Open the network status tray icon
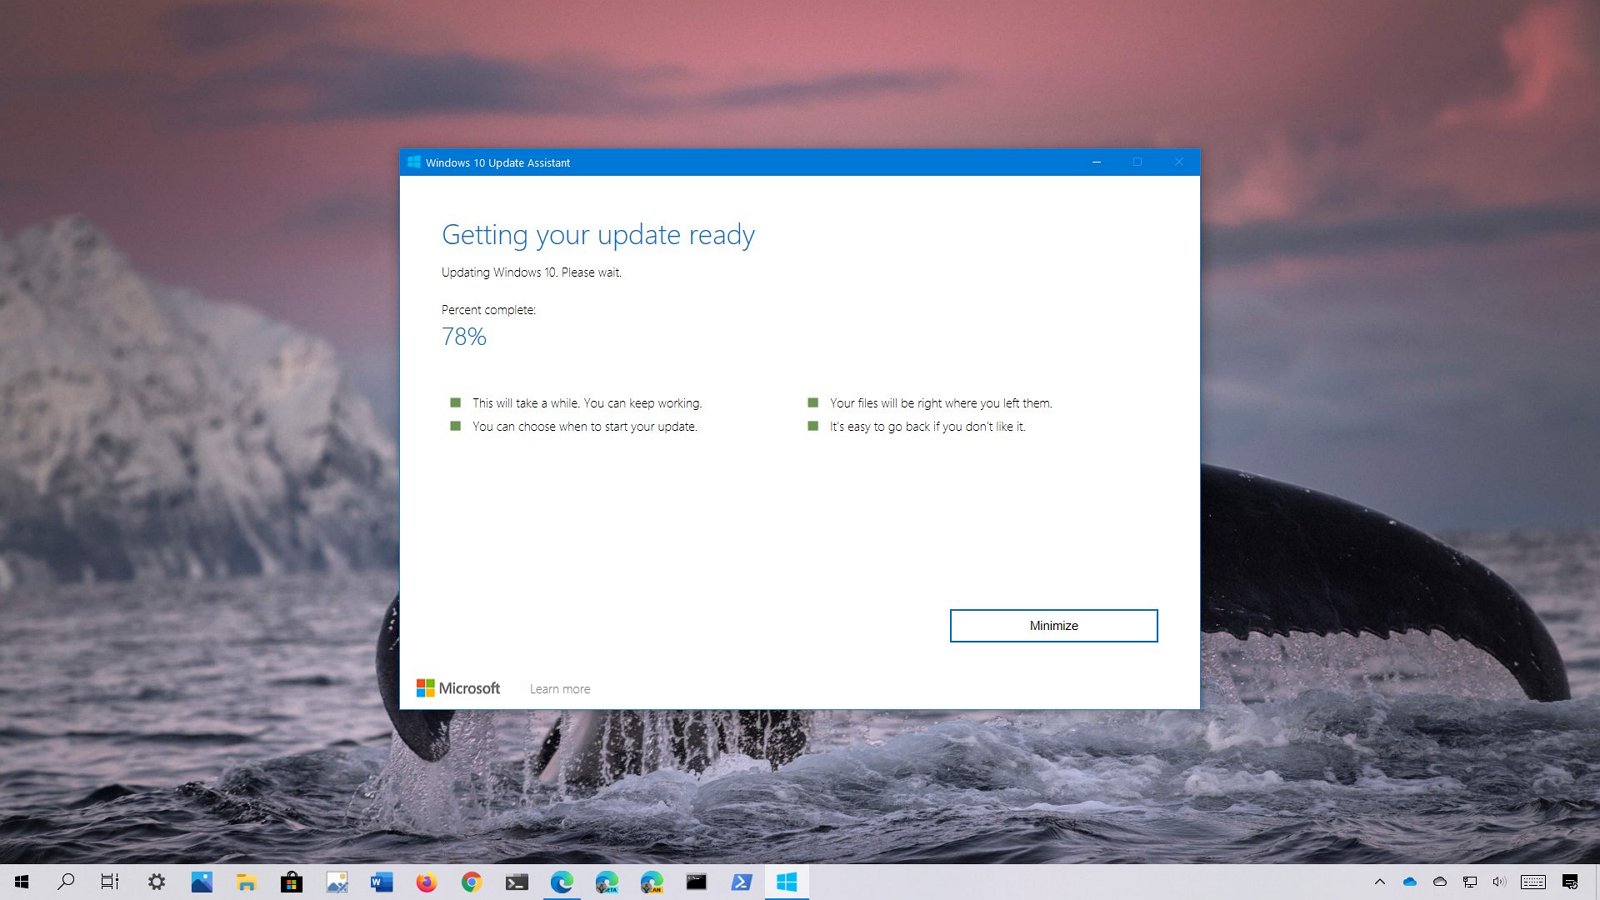Screen dimensions: 1600x900 click(1469, 882)
